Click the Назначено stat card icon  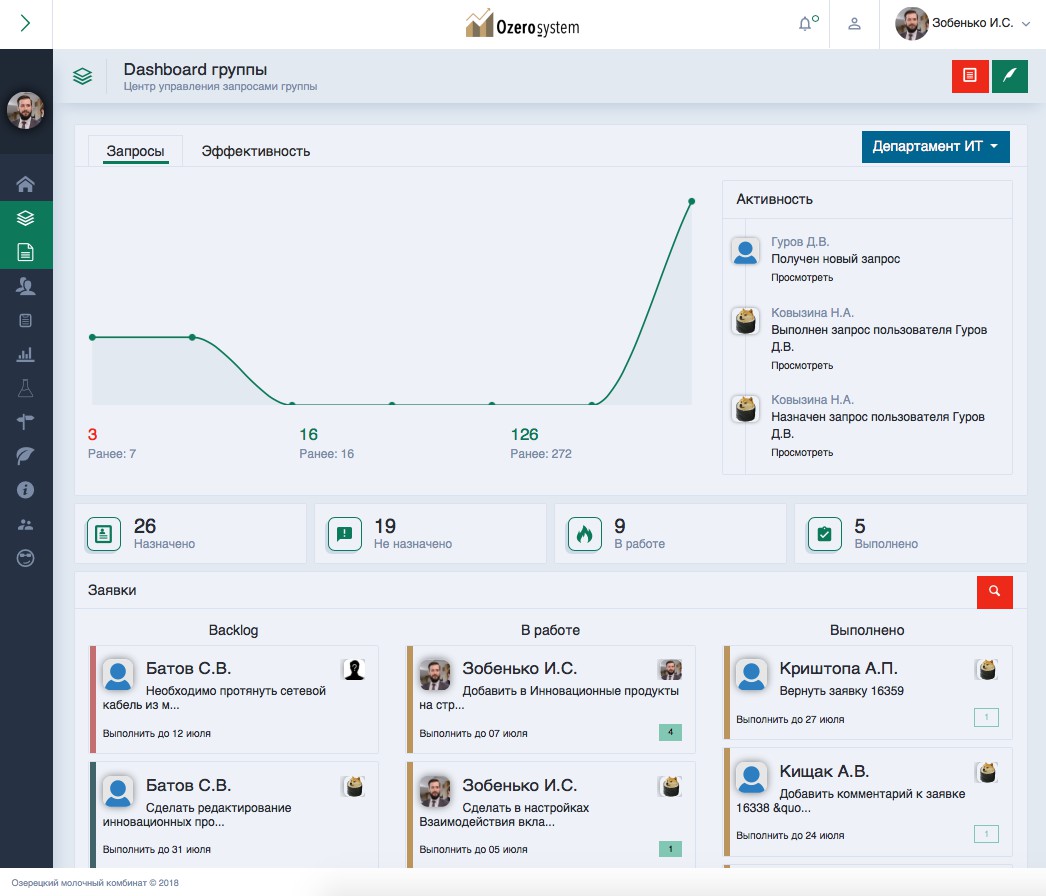(x=103, y=534)
